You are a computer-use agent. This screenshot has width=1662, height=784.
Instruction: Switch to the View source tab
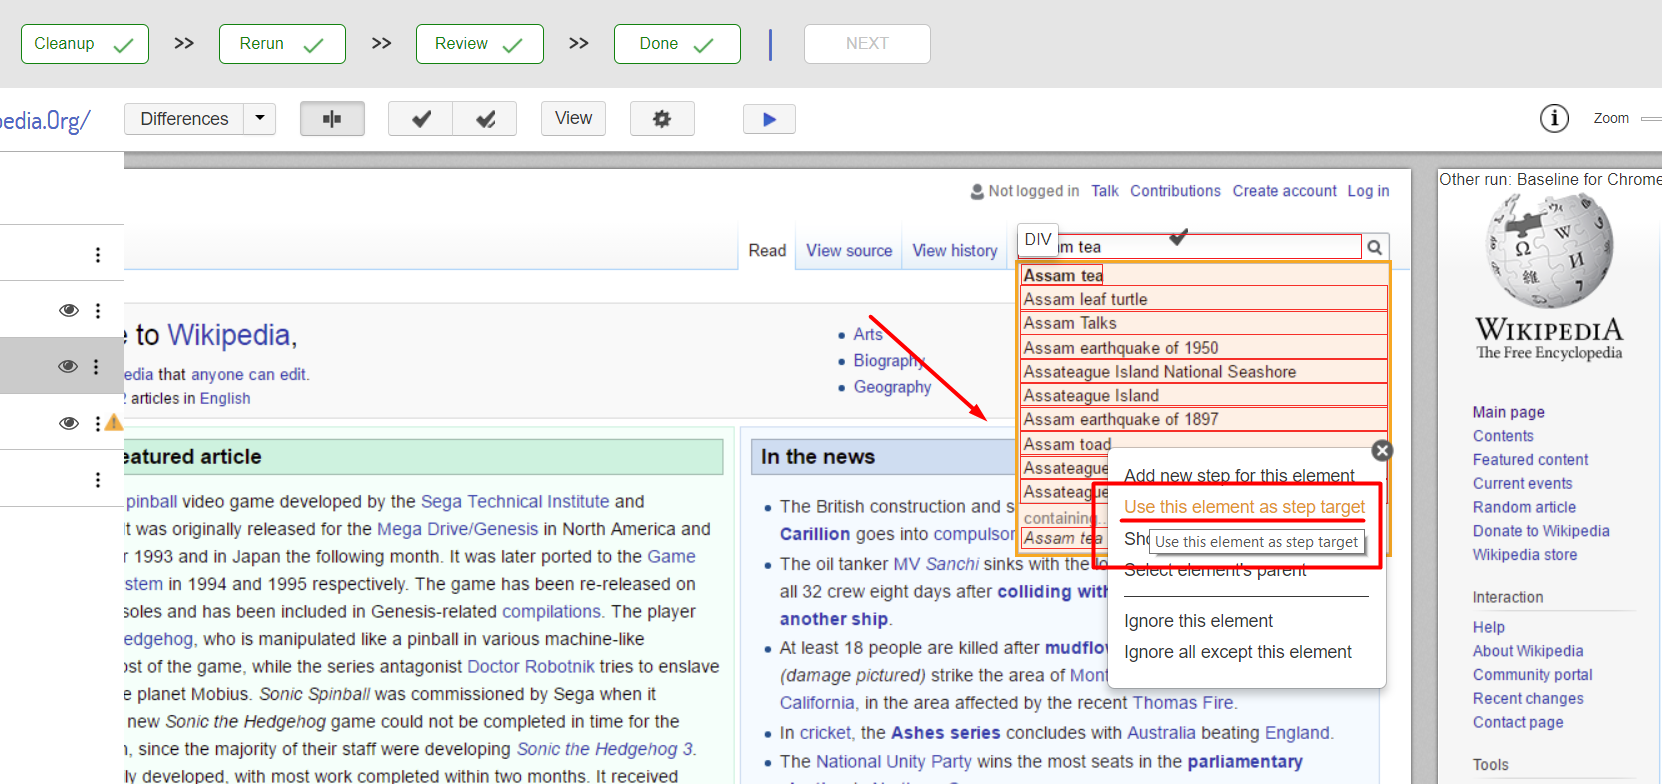click(849, 251)
